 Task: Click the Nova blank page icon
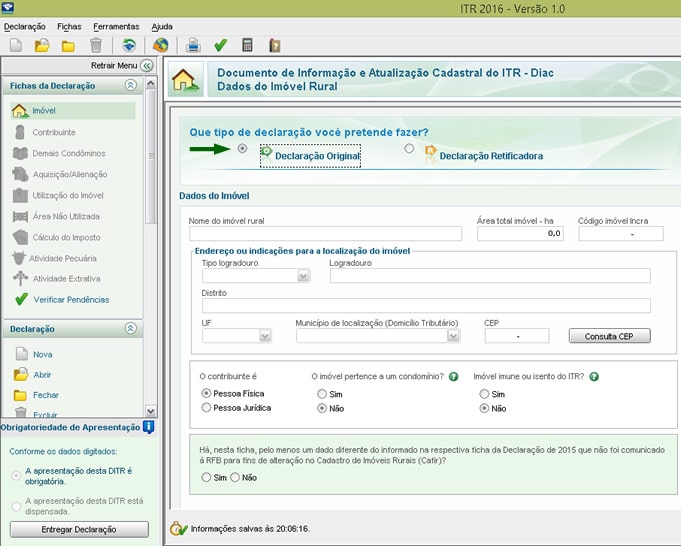tap(22, 354)
